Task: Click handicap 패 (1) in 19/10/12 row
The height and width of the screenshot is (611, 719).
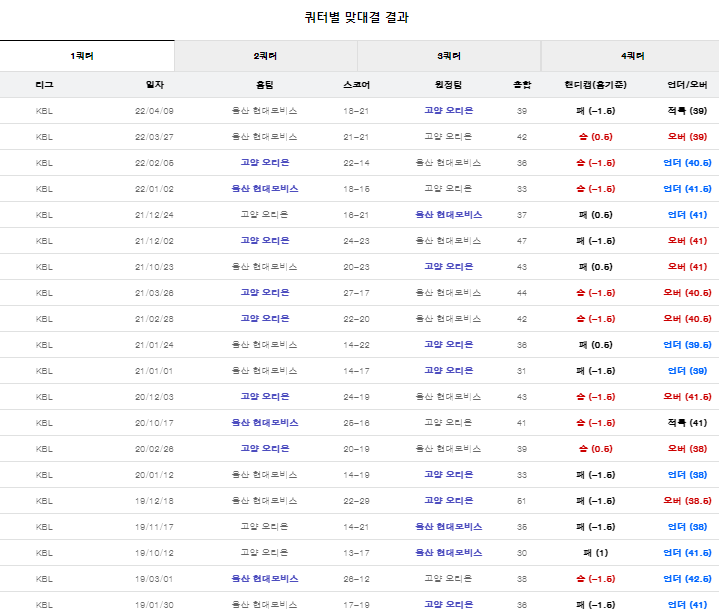Action: tap(595, 553)
